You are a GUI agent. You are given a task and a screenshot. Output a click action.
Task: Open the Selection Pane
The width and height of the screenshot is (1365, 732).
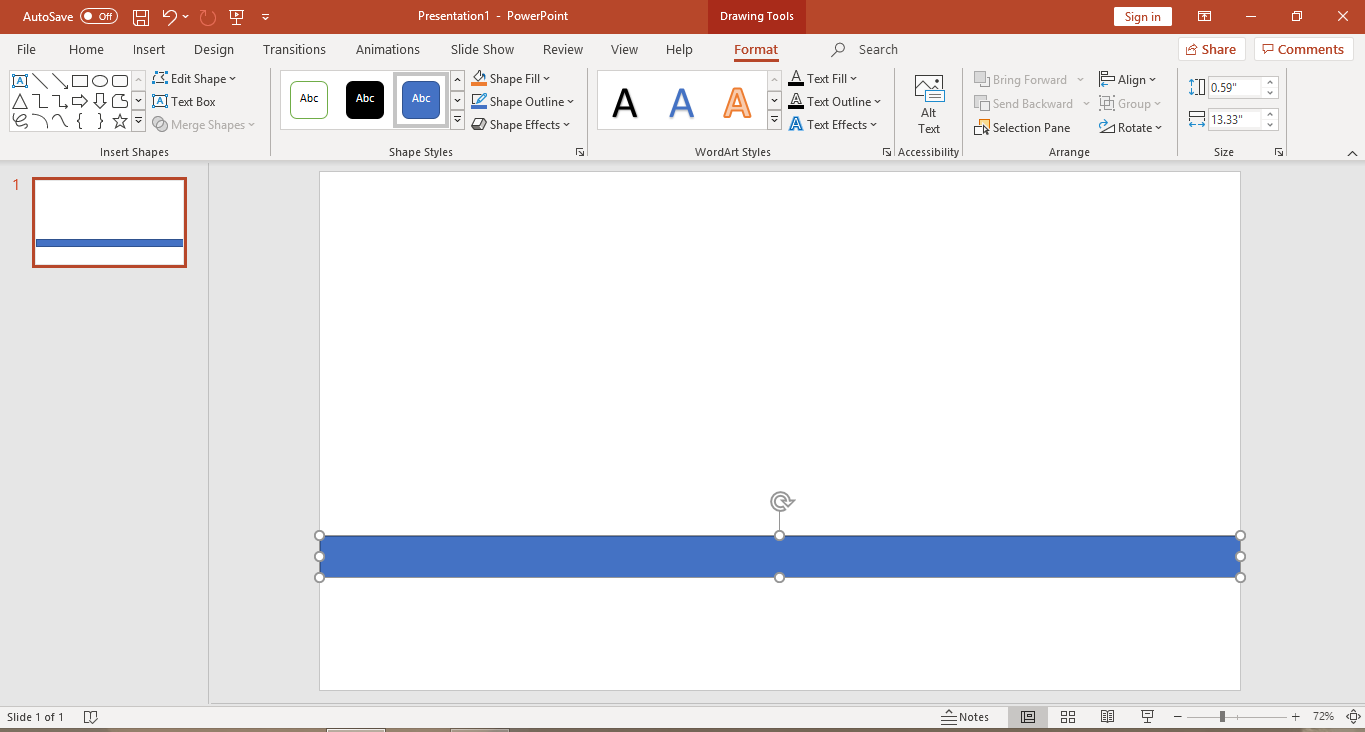tap(1022, 128)
